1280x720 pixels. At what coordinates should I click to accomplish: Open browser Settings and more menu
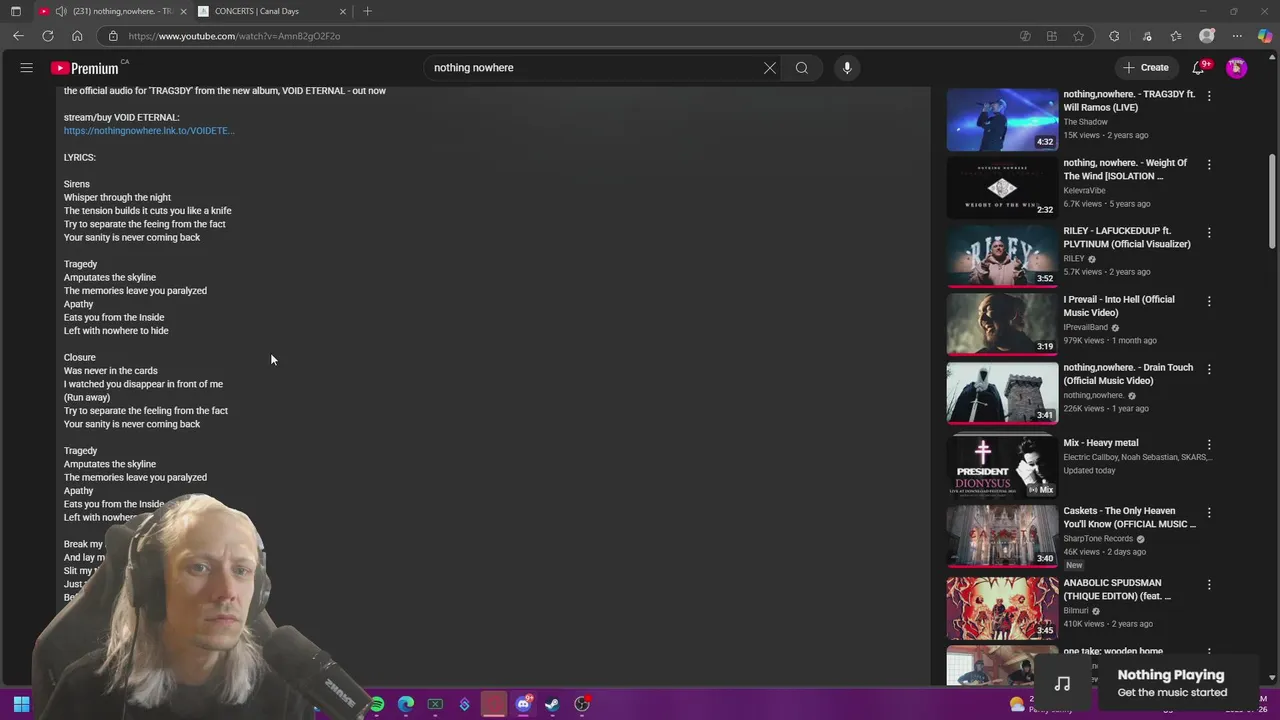(1237, 36)
